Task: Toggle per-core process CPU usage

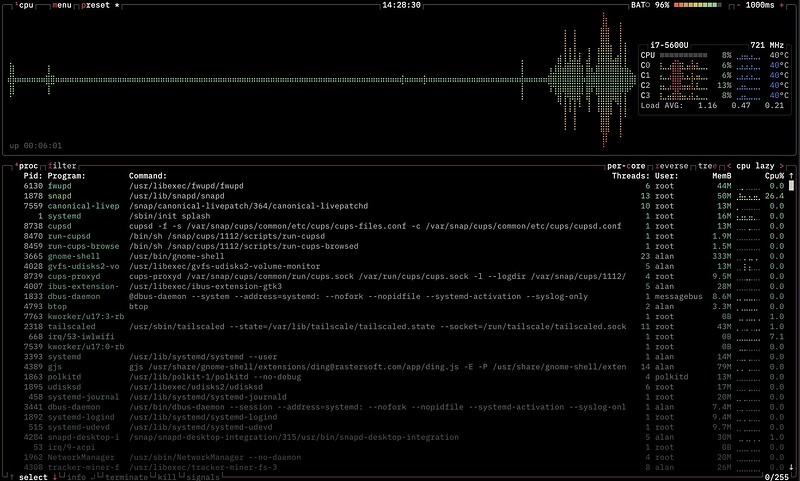Action: click(x=626, y=165)
